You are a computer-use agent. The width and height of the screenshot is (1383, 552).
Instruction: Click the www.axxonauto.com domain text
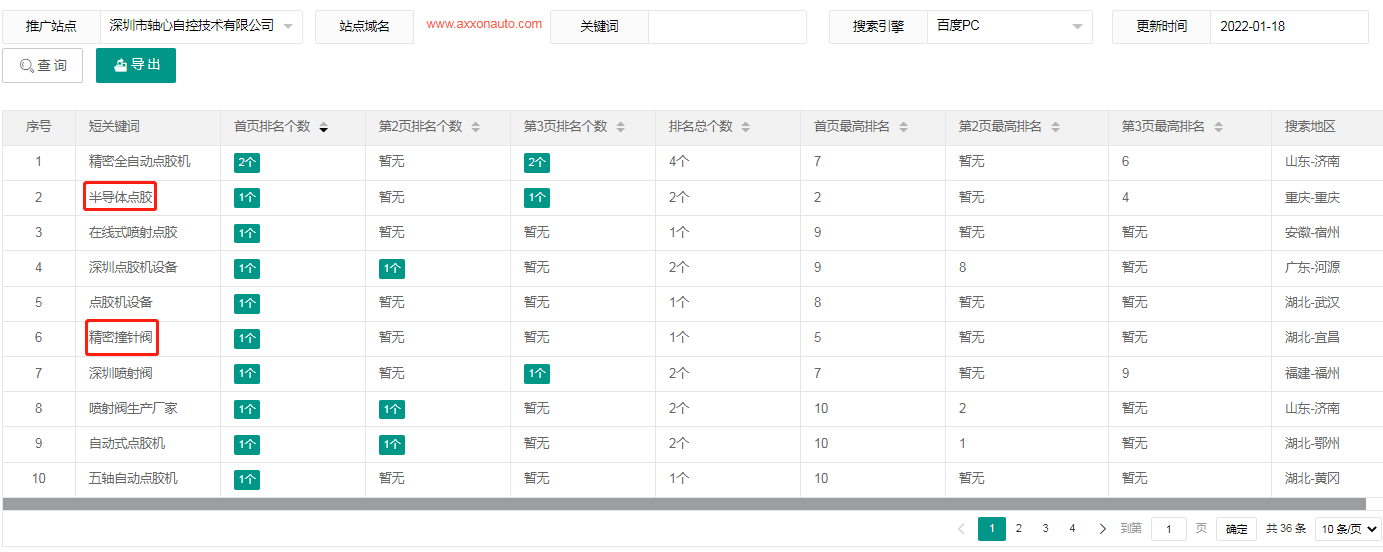pyautogui.click(x=484, y=24)
